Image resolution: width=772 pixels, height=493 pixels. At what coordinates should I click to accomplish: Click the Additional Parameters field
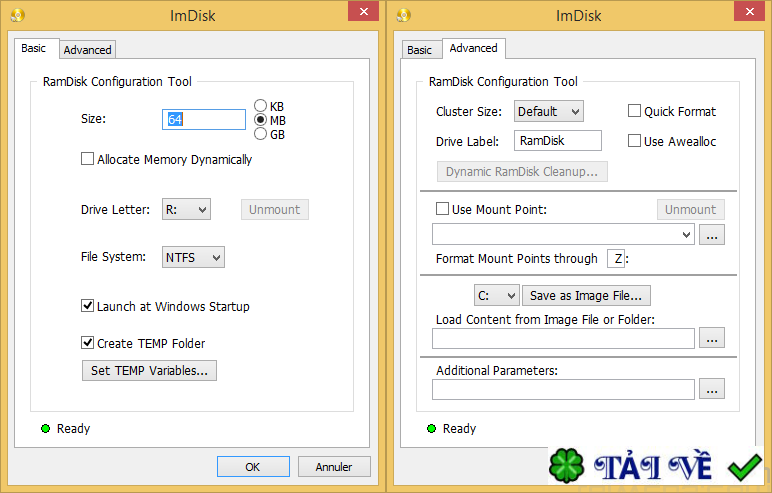tap(563, 390)
